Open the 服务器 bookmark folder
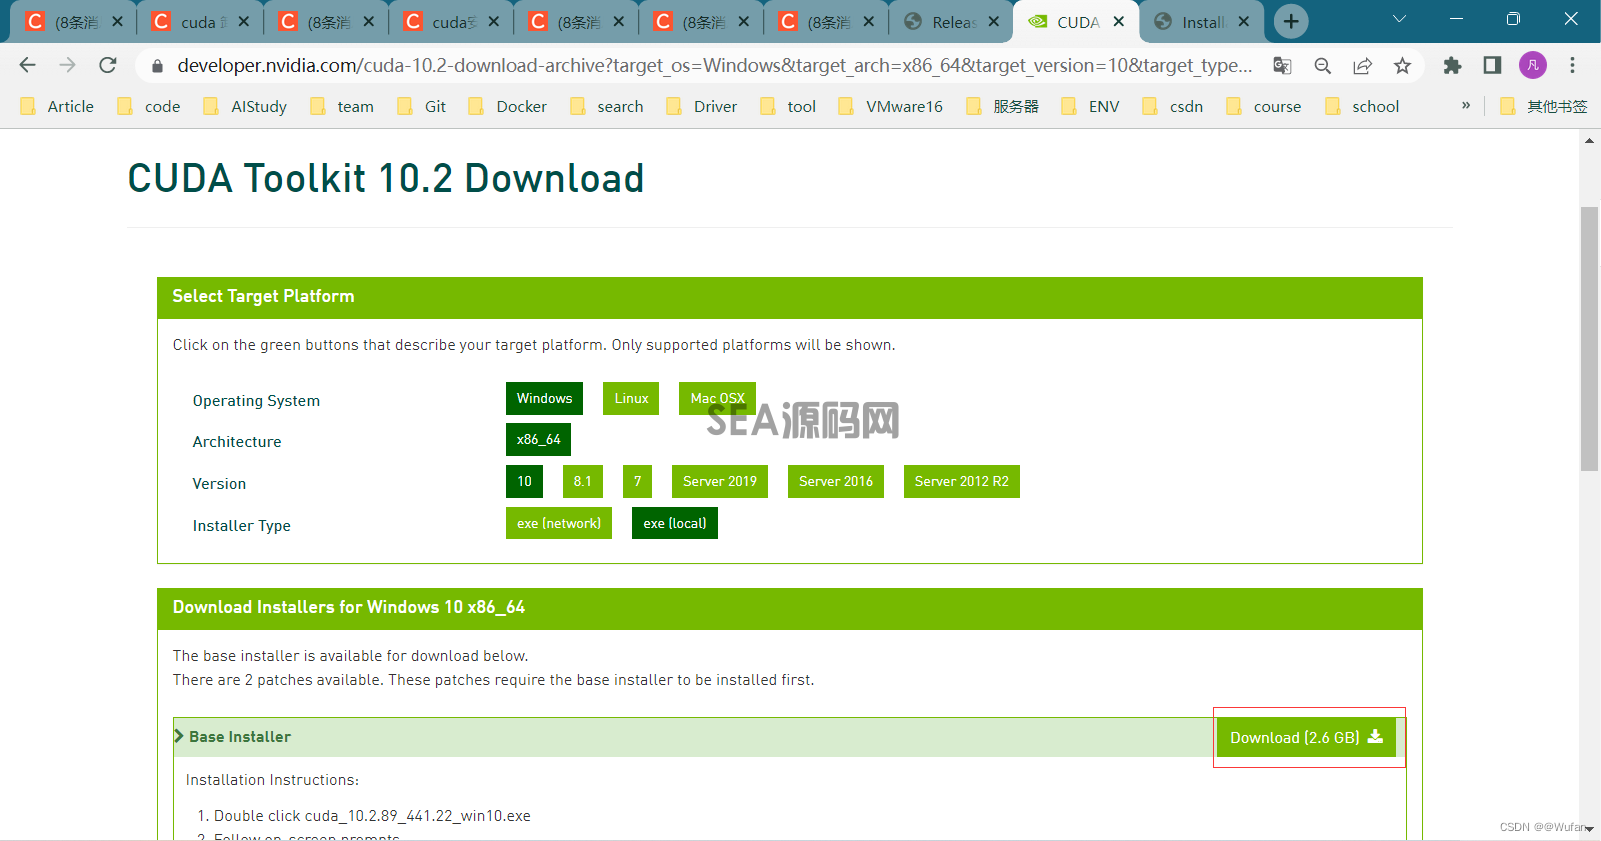Image resolution: width=1601 pixels, height=841 pixels. [x=1002, y=106]
